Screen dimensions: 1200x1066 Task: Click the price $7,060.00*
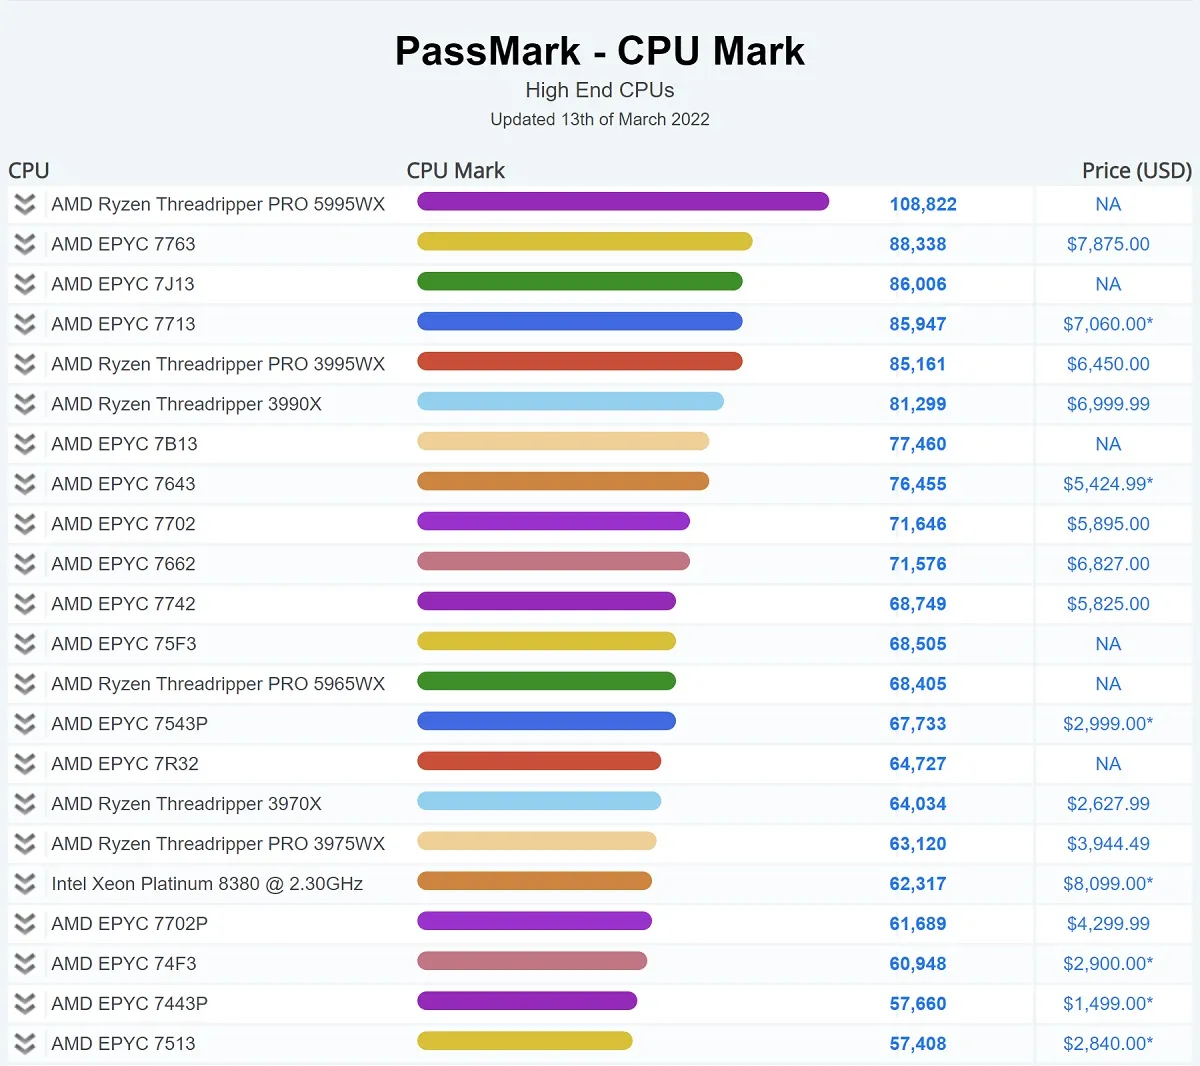[x=1108, y=324]
